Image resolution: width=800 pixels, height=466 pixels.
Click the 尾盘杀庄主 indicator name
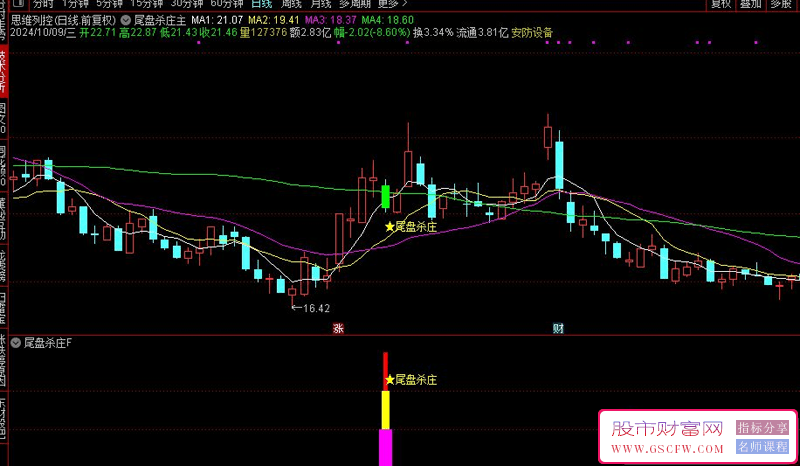pos(160,20)
